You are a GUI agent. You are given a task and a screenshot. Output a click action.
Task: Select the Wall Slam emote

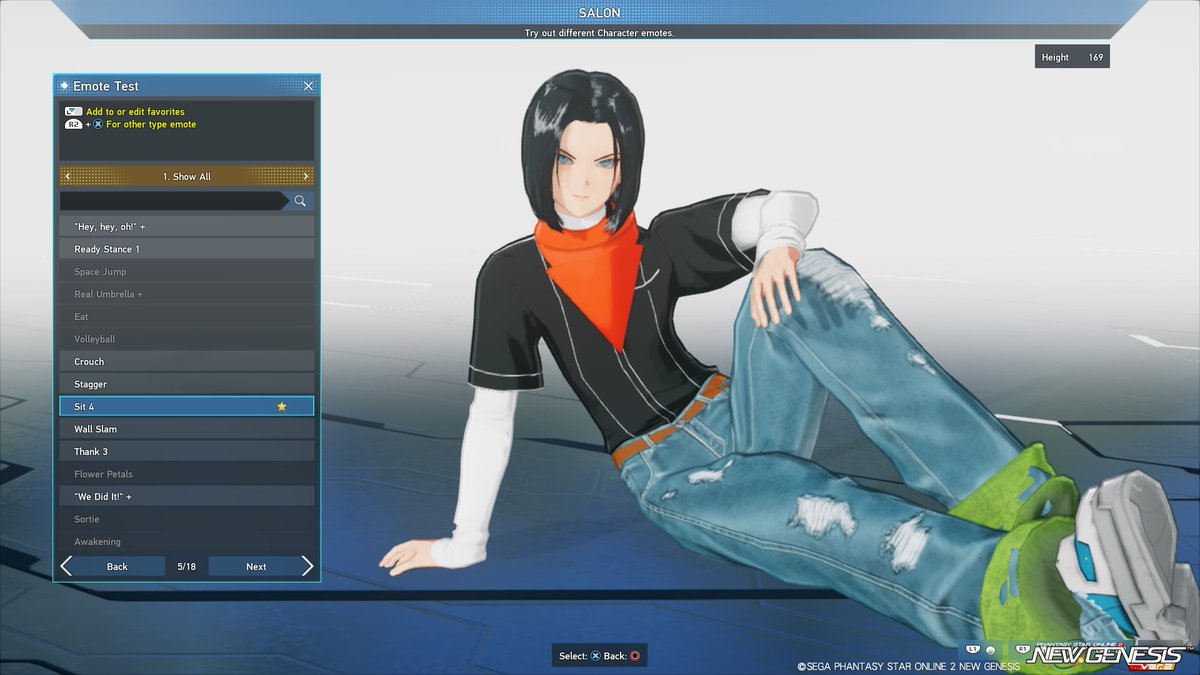(187, 429)
